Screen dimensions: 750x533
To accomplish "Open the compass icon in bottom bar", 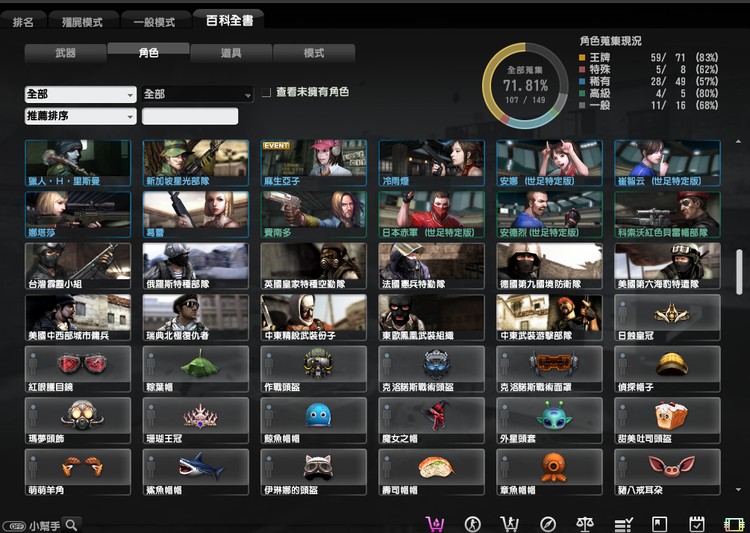I will click(548, 525).
